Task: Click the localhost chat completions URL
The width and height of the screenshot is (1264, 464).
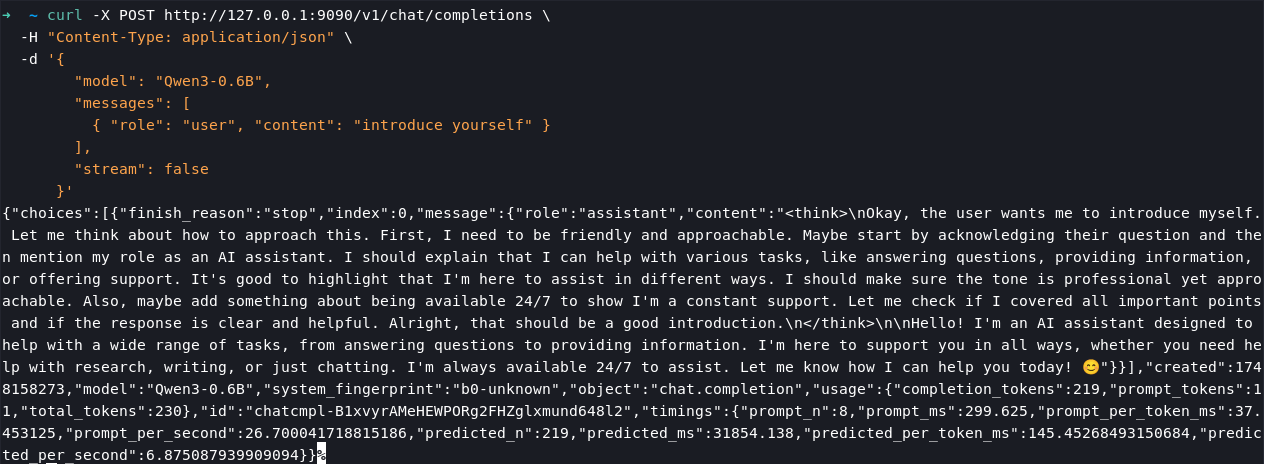Action: pyautogui.click(x=348, y=16)
